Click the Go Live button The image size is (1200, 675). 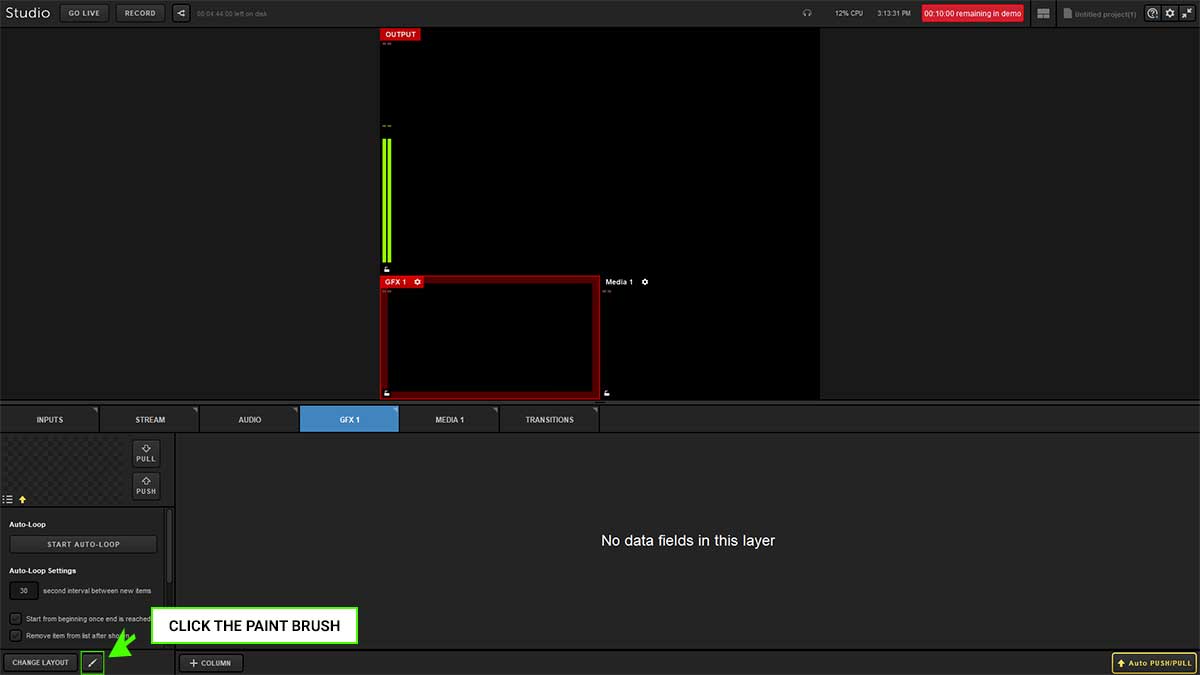coord(84,13)
